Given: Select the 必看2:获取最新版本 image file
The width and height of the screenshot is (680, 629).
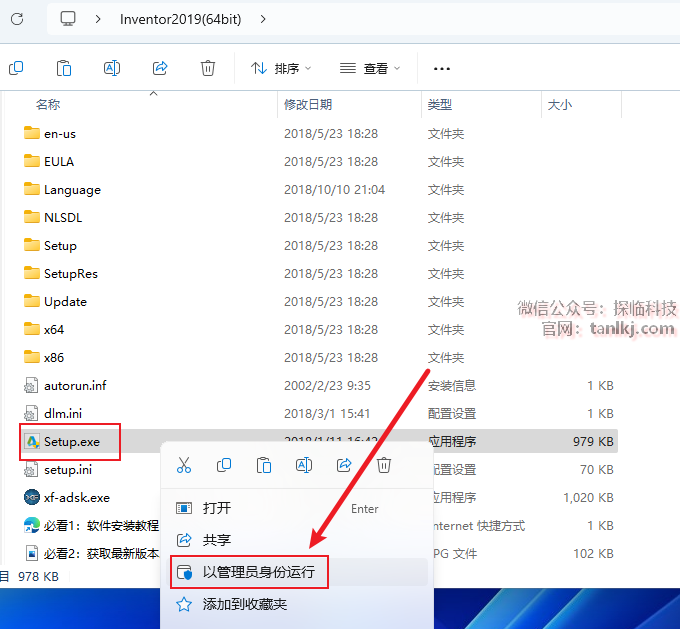Looking at the screenshot, I should [x=92, y=554].
